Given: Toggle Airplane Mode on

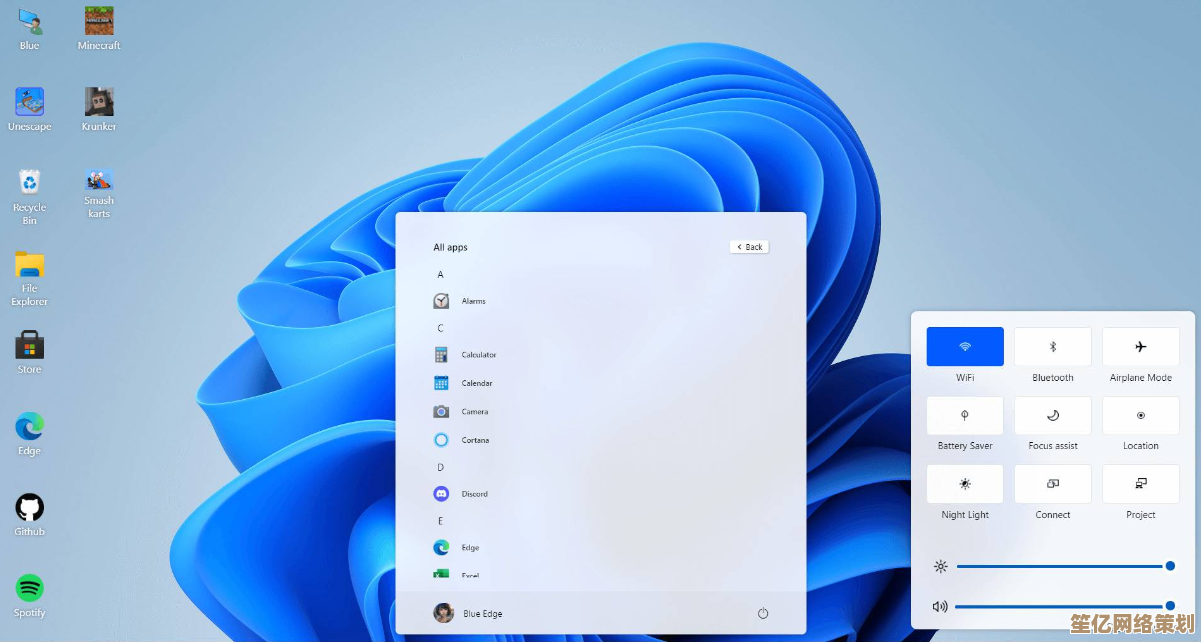Looking at the screenshot, I should point(1141,347).
